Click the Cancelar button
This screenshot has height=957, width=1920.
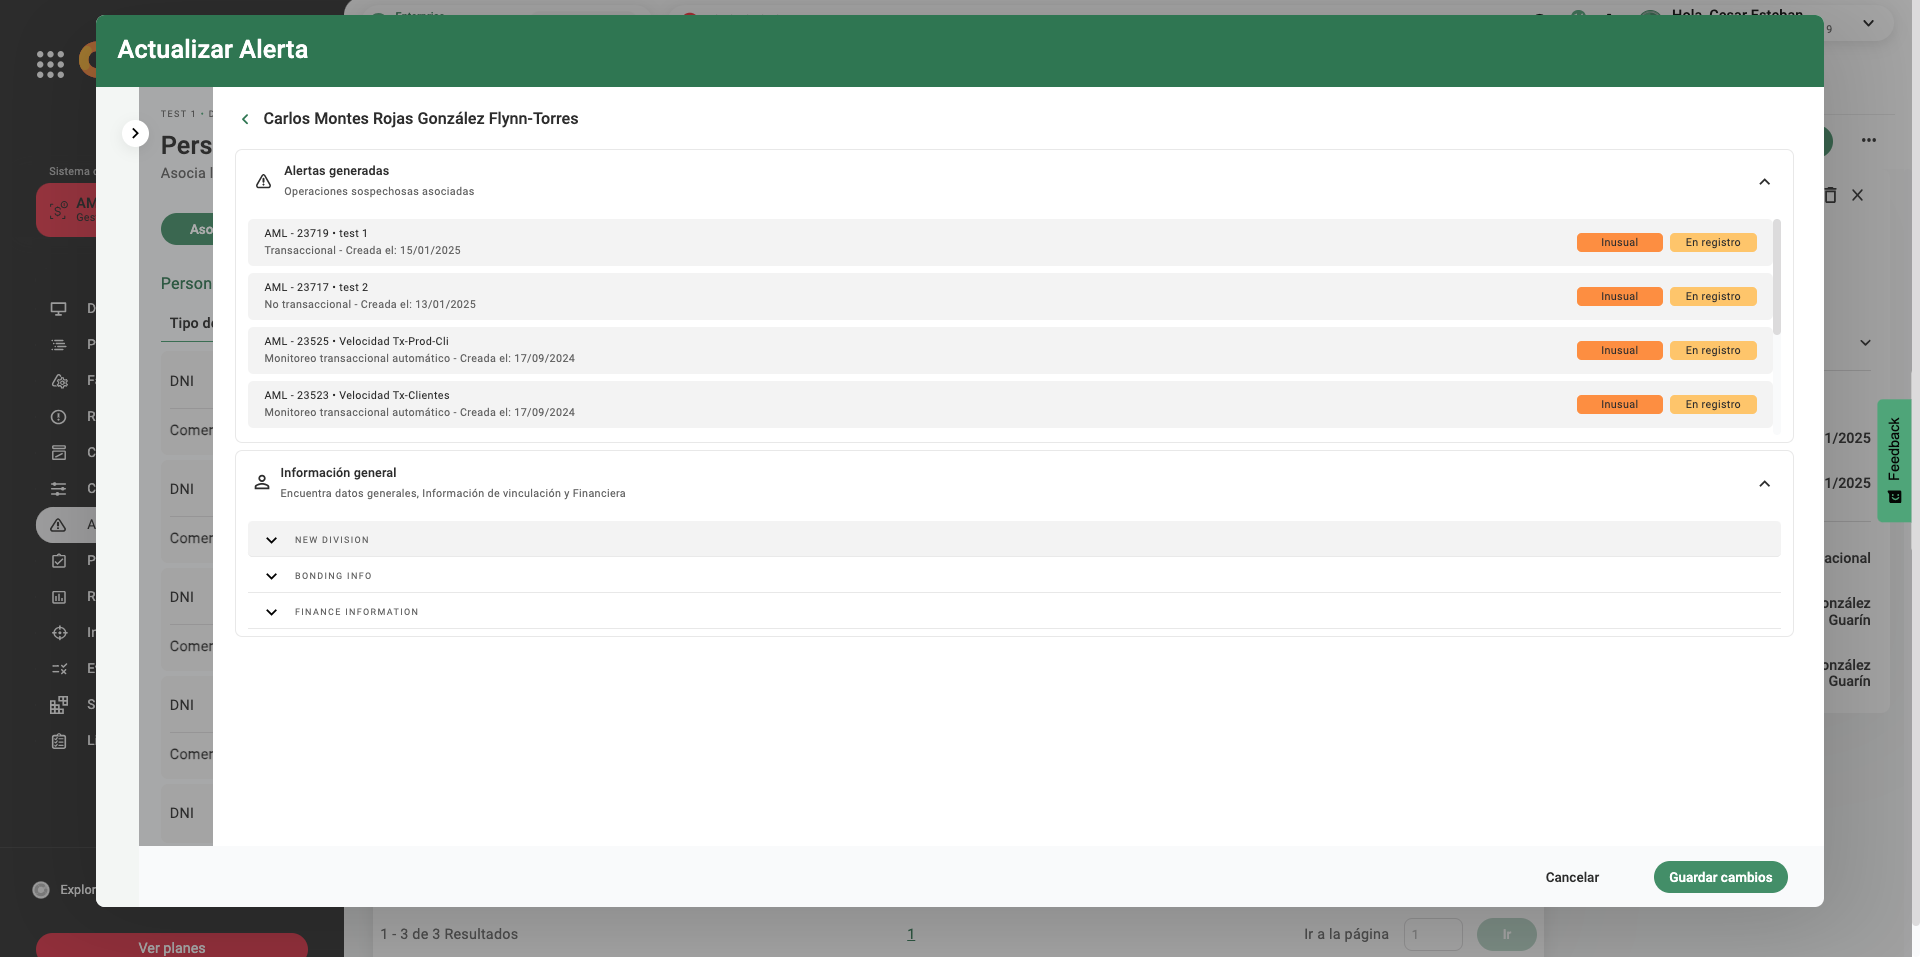click(1572, 877)
